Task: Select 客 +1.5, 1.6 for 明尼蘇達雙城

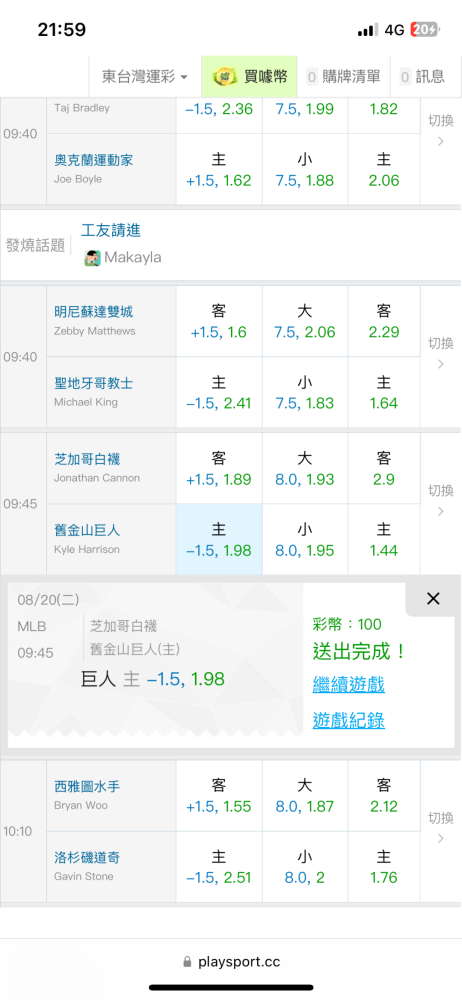Action: pos(219,321)
